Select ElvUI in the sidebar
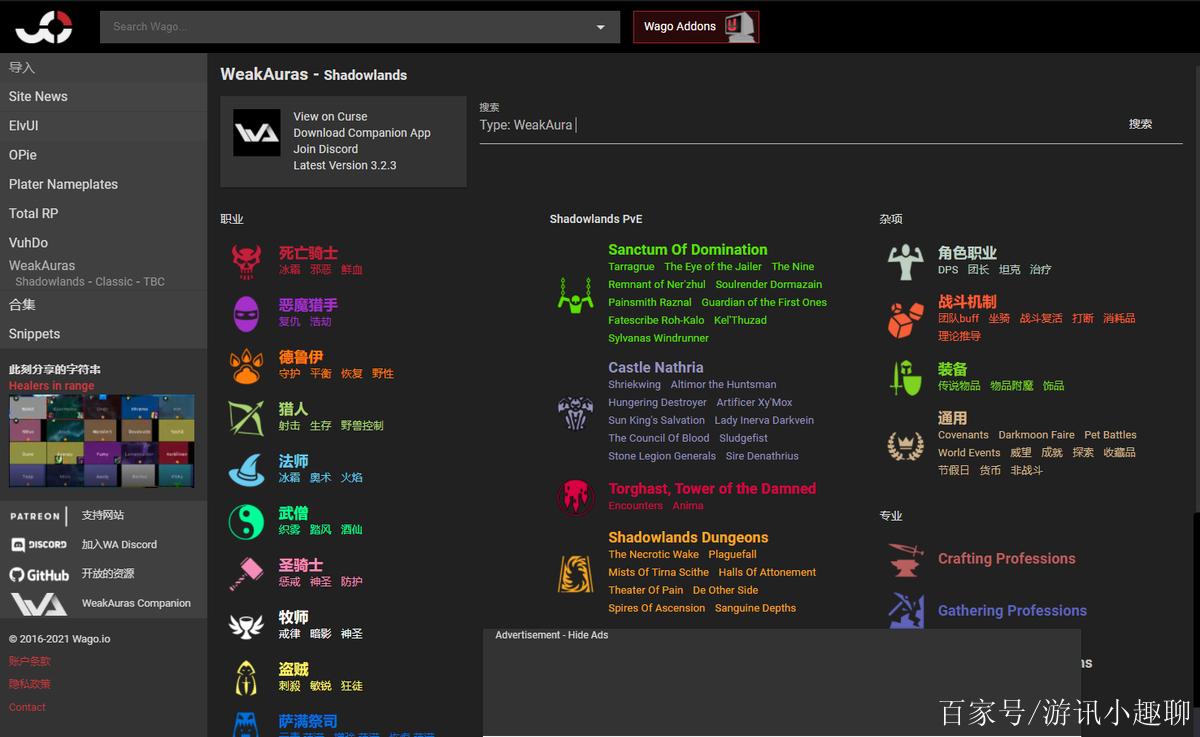 23,126
